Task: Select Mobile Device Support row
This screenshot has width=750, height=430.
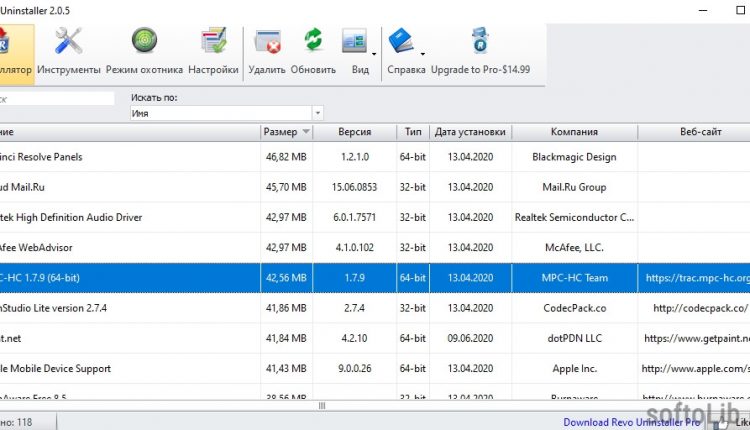Action: 375,369
